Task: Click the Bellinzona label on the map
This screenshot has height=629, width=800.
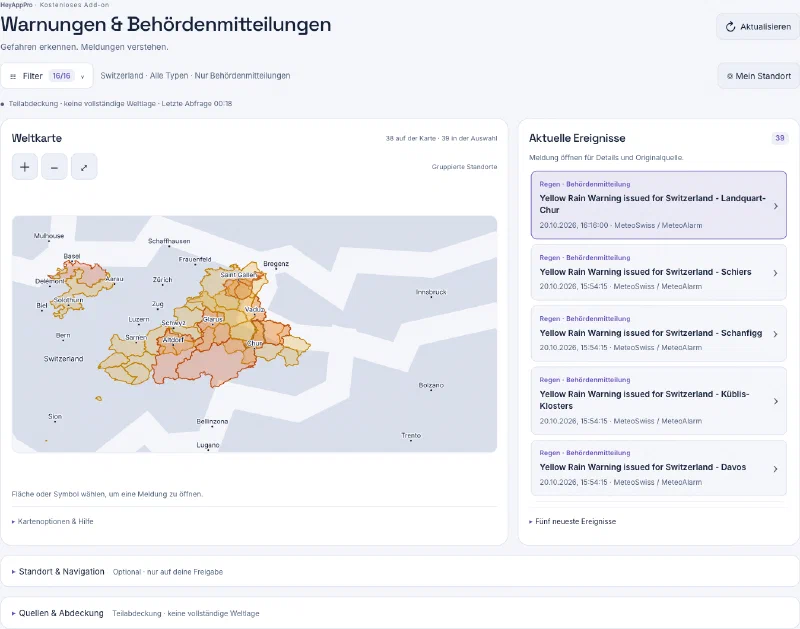Action: (212, 421)
